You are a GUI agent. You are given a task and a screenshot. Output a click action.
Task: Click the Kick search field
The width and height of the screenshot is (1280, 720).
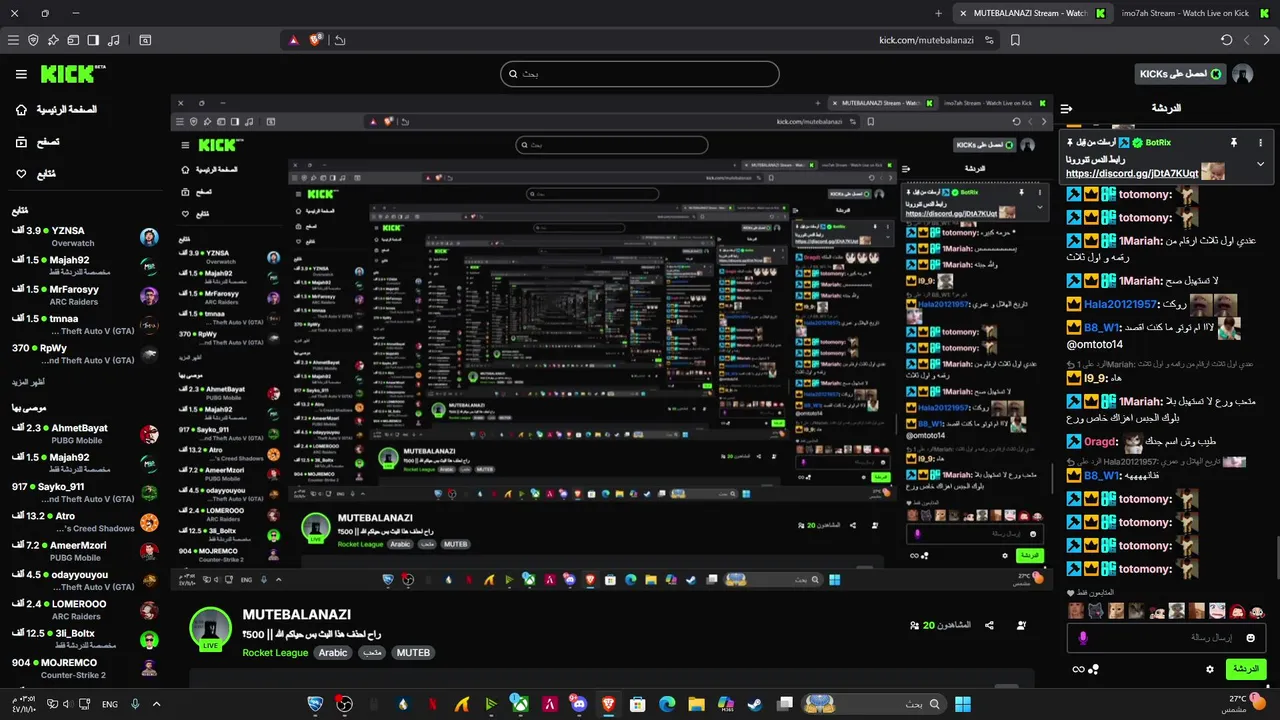(640, 74)
